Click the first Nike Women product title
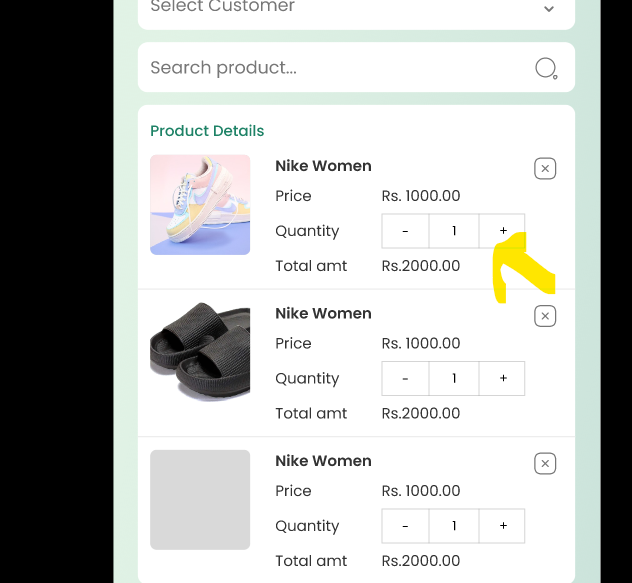 (x=323, y=166)
